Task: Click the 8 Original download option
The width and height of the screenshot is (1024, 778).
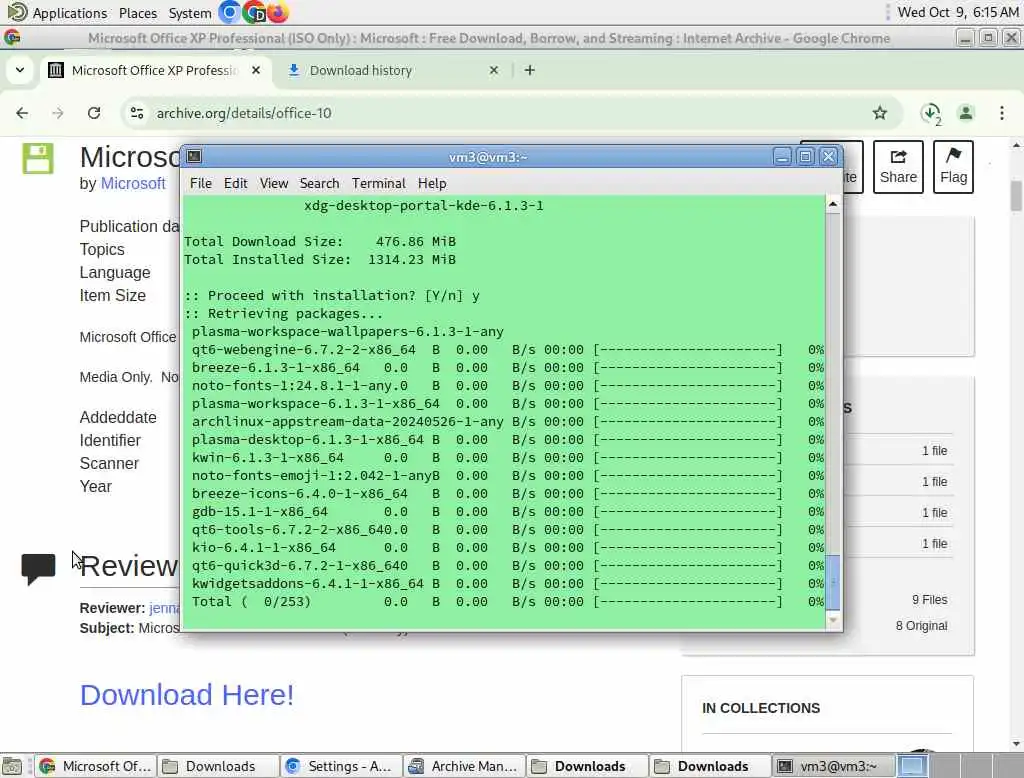Action: [921, 626]
